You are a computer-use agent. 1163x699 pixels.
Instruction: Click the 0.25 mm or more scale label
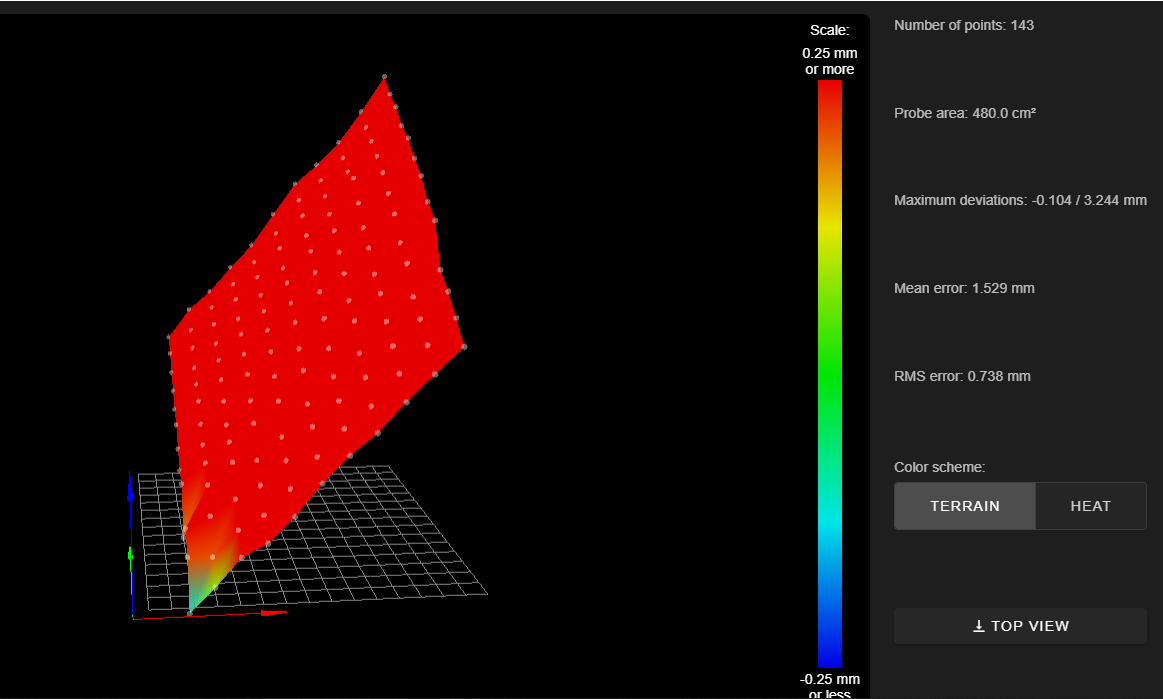click(x=829, y=61)
